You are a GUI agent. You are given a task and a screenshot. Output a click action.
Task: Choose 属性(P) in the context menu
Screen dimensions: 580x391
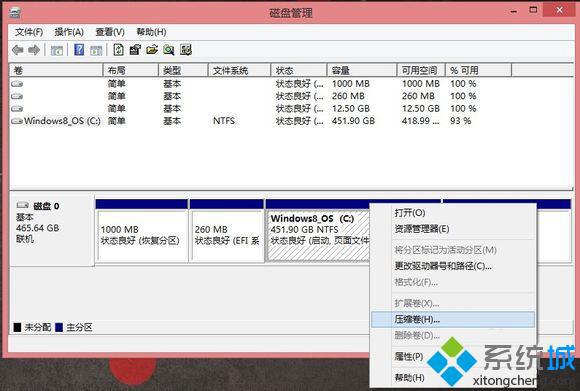click(x=408, y=357)
